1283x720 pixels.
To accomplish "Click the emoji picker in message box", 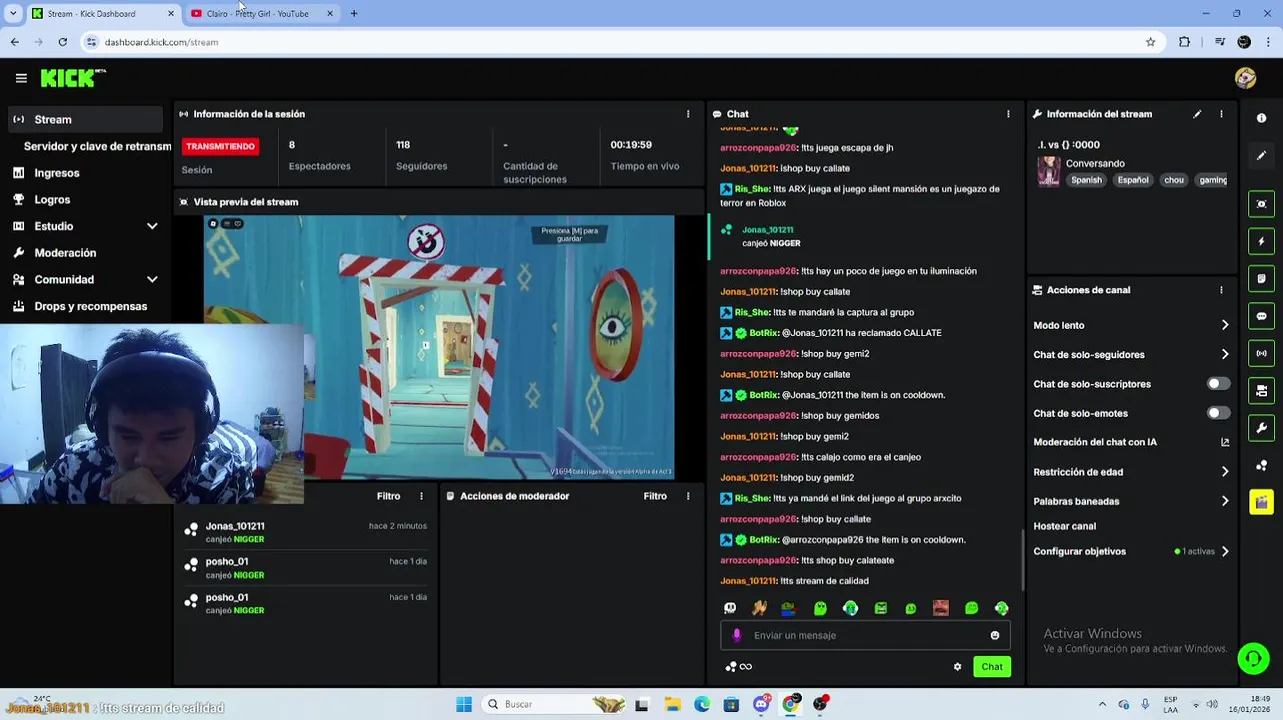I will coord(995,635).
